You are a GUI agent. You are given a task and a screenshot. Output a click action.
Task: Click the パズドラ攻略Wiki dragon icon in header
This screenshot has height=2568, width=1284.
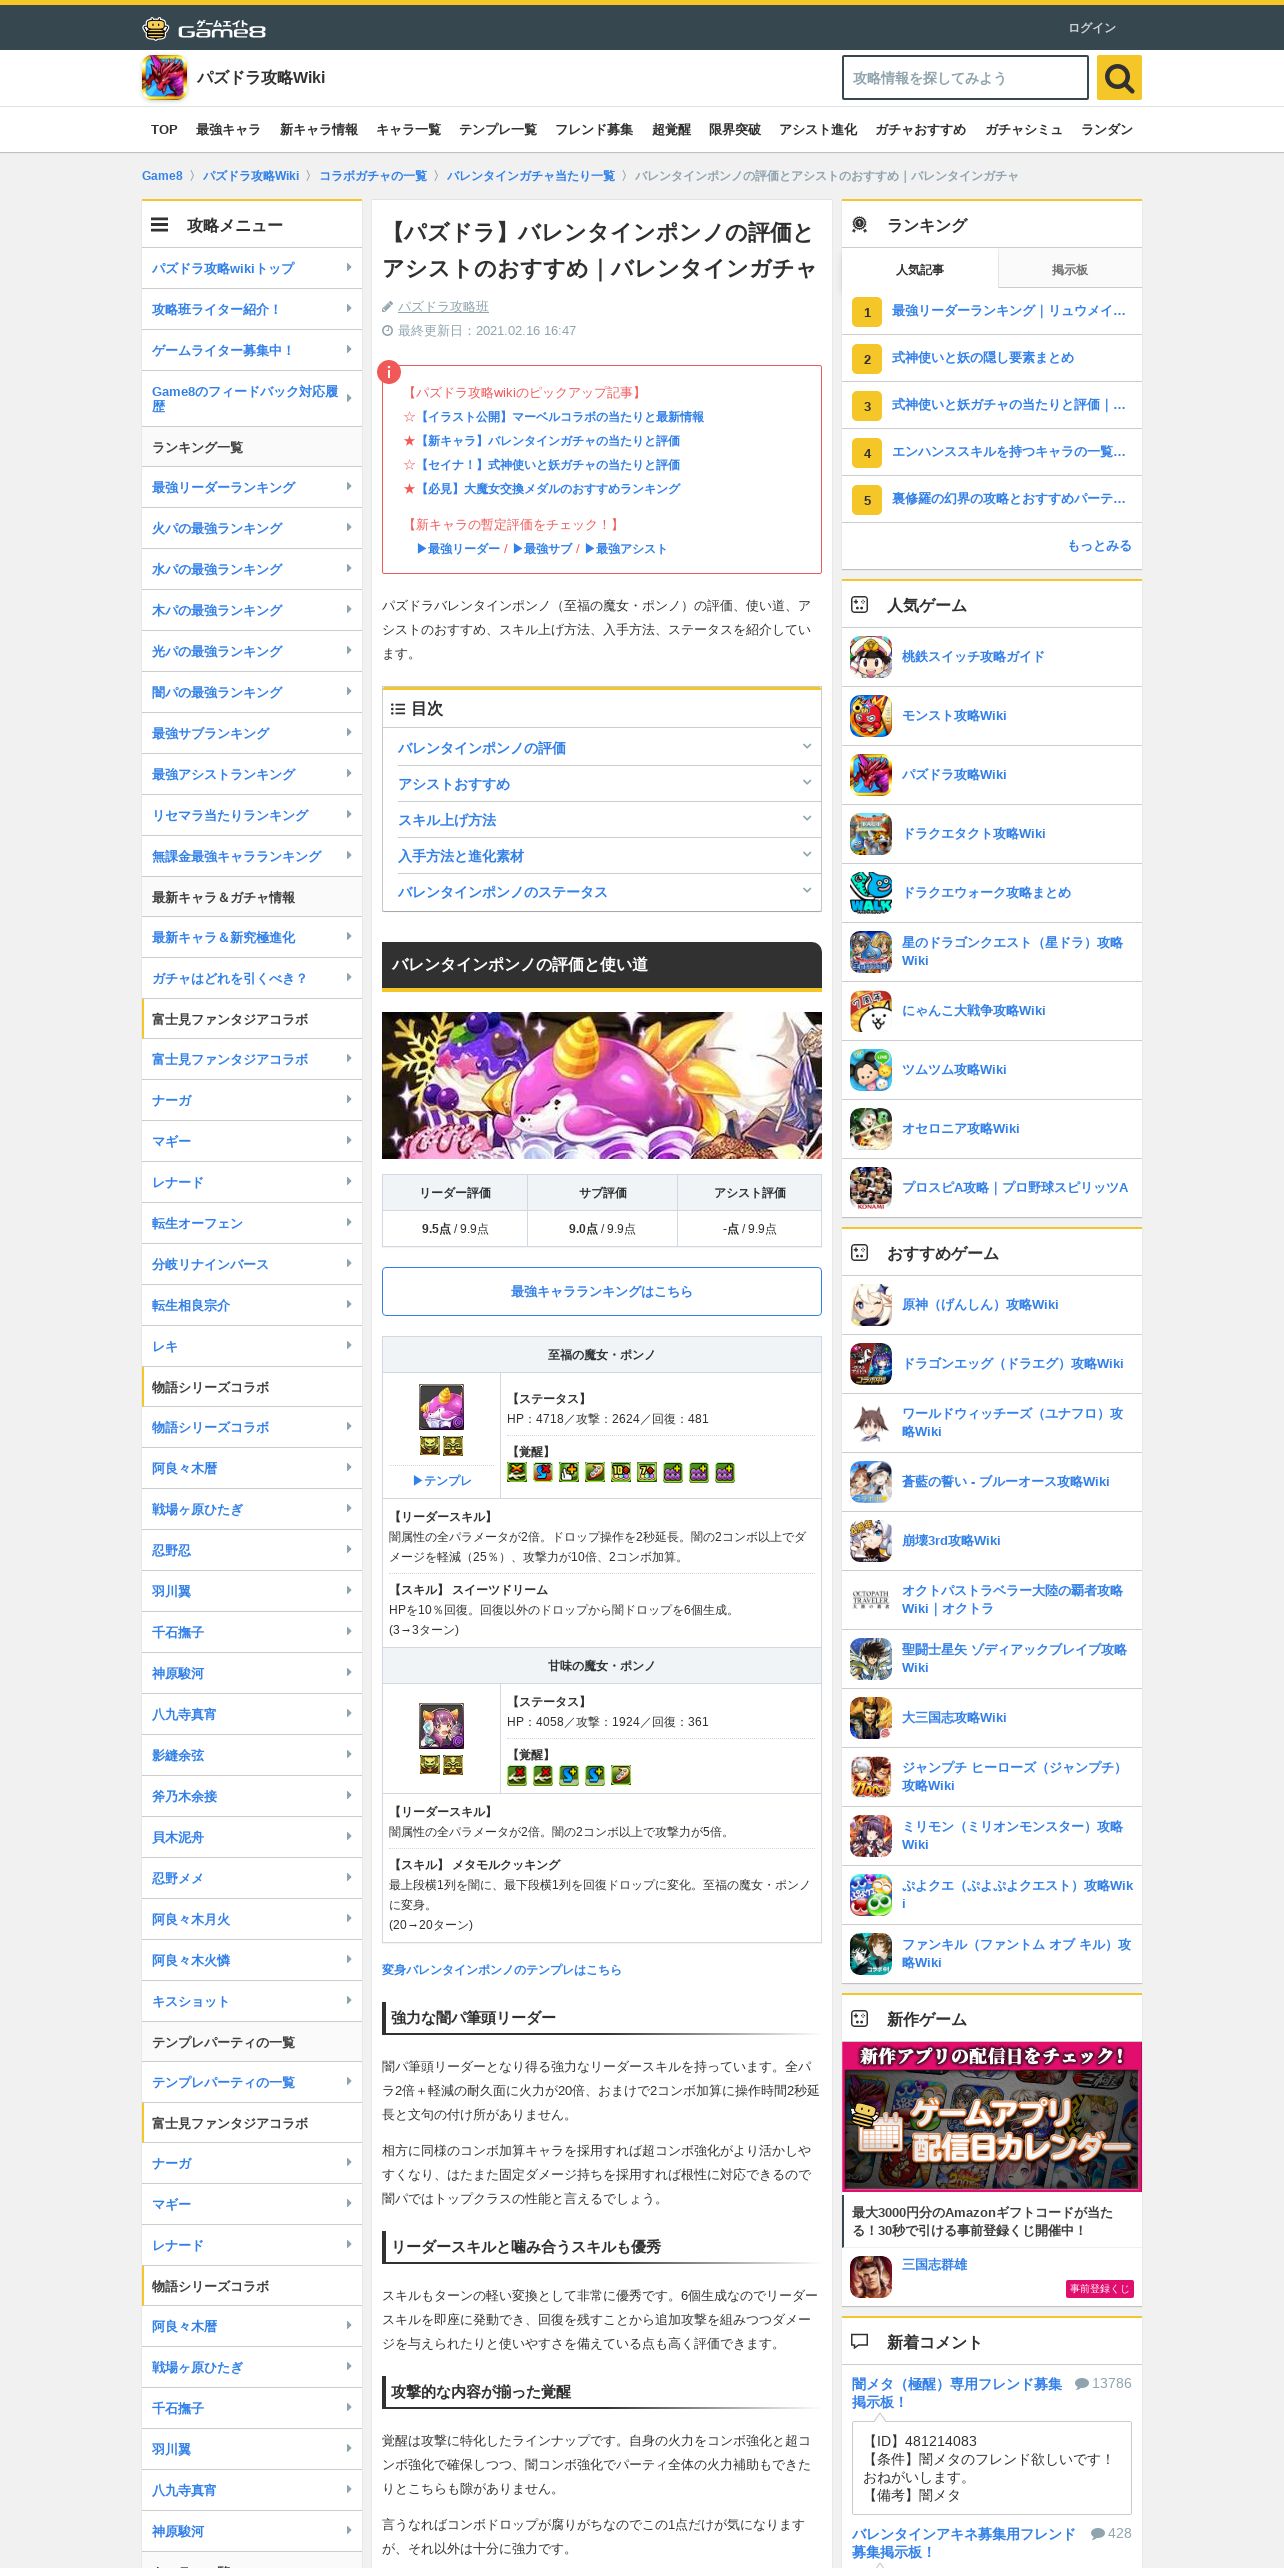click(x=164, y=78)
